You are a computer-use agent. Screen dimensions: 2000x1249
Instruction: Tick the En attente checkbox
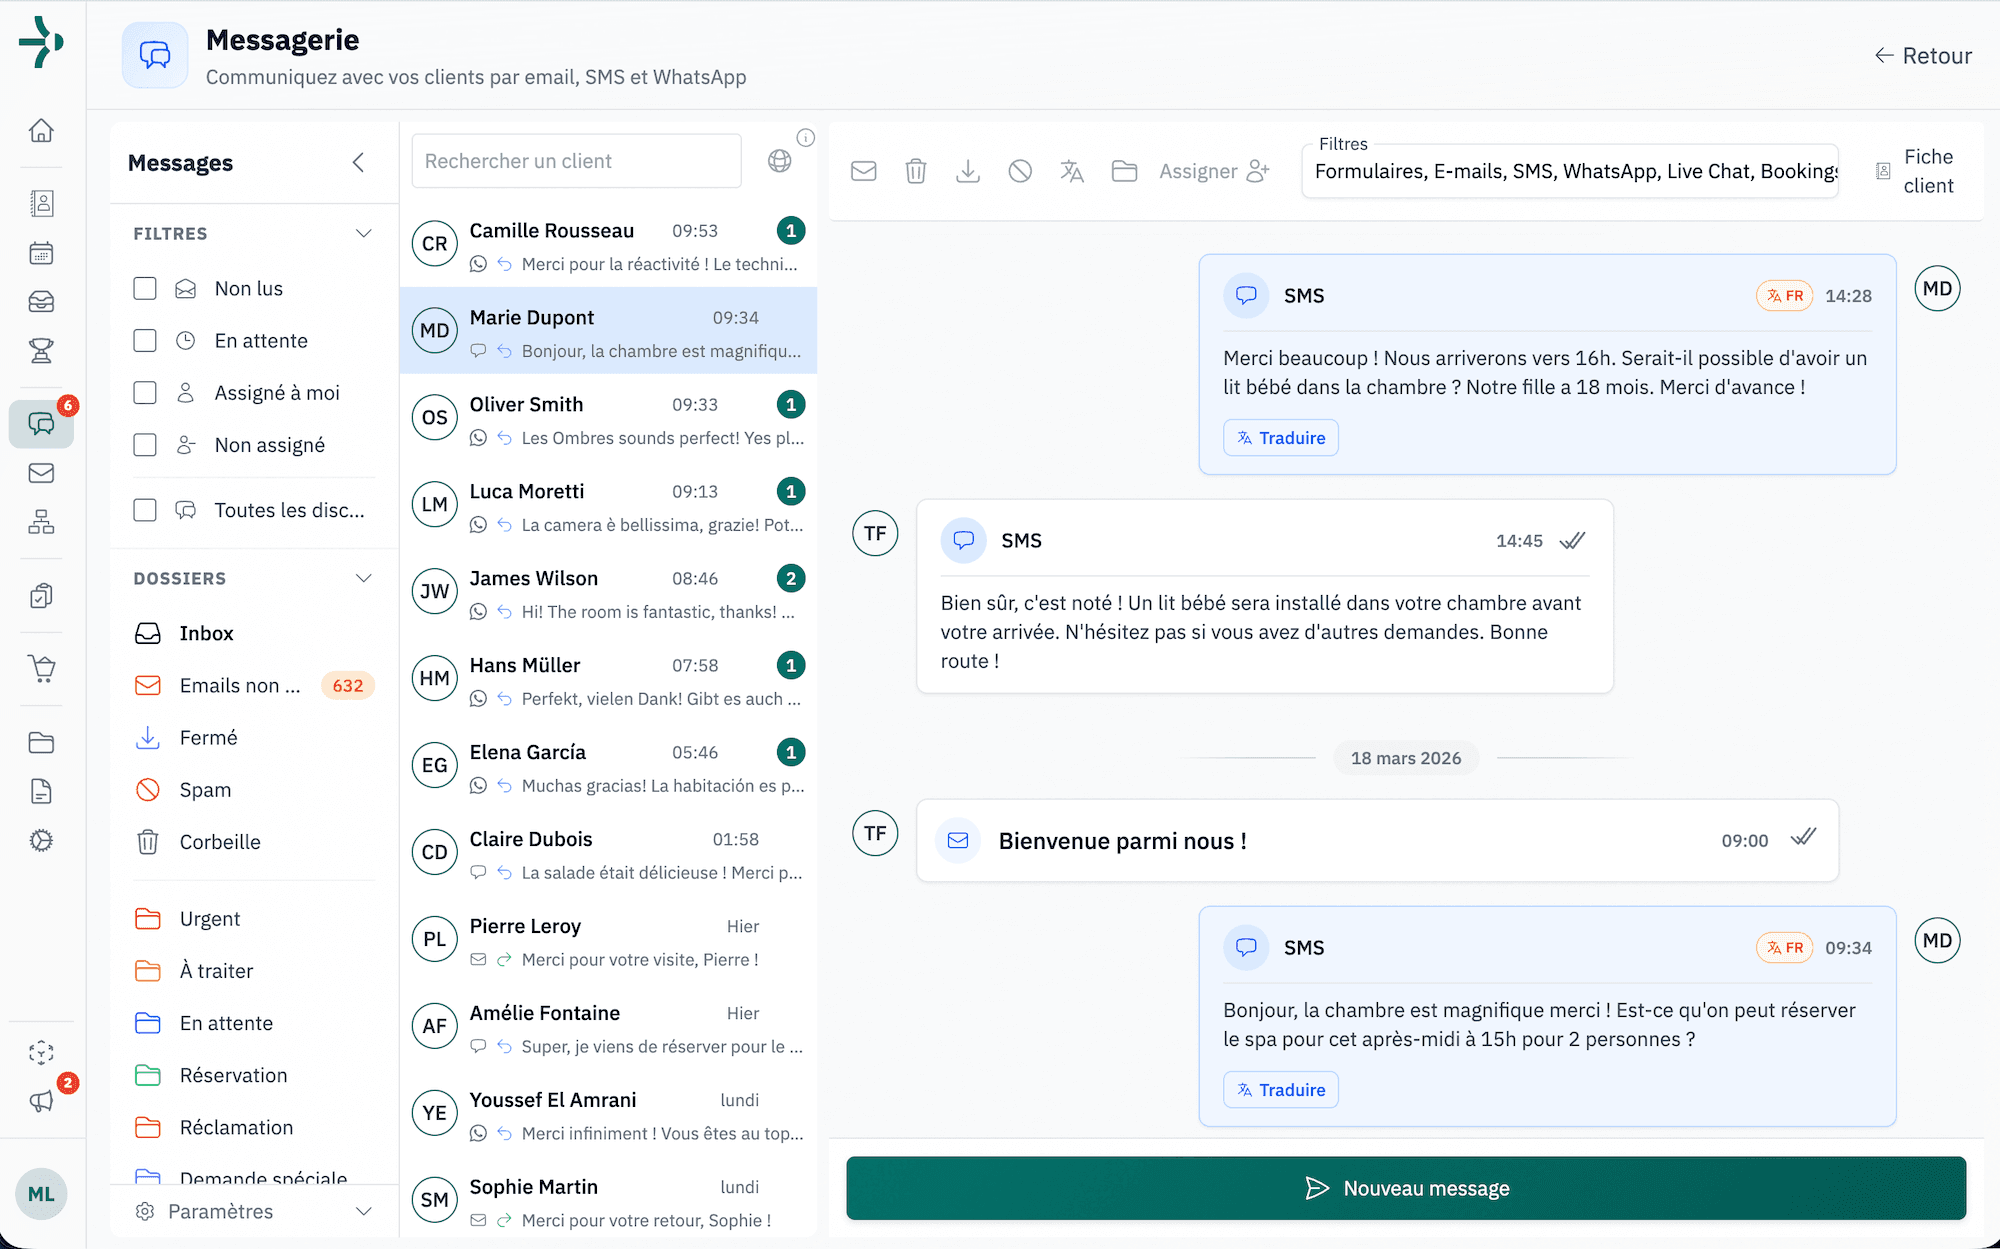coord(145,340)
